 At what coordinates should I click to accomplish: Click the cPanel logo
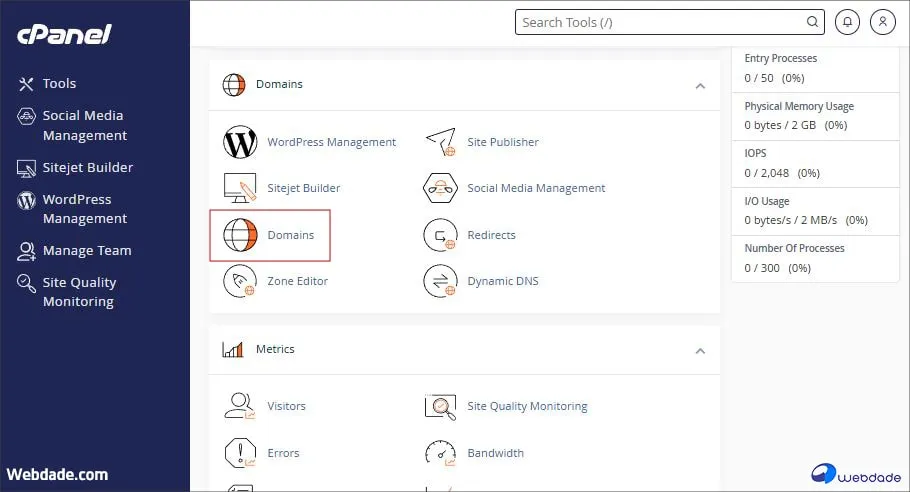point(63,35)
